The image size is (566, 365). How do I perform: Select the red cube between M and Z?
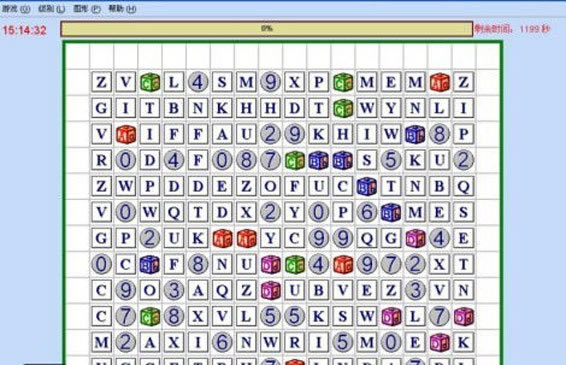click(440, 82)
